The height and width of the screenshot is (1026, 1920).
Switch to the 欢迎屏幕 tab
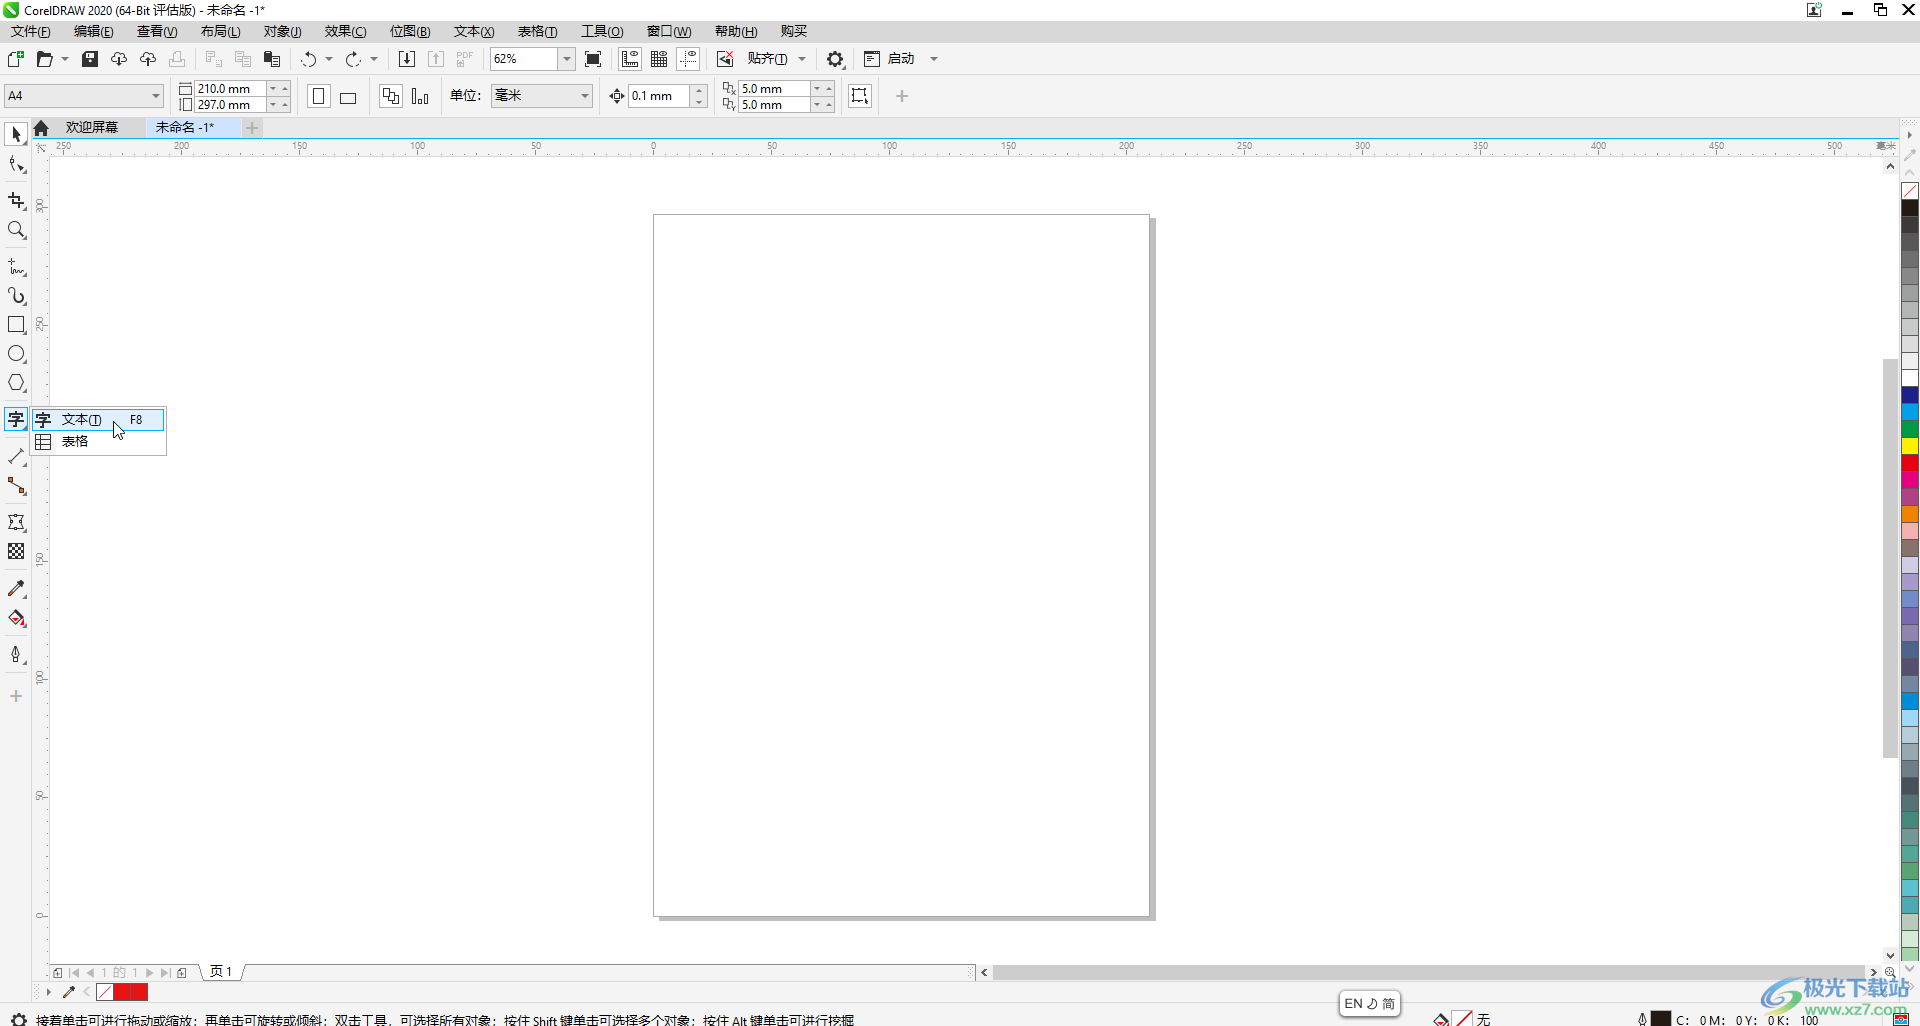[x=92, y=127]
